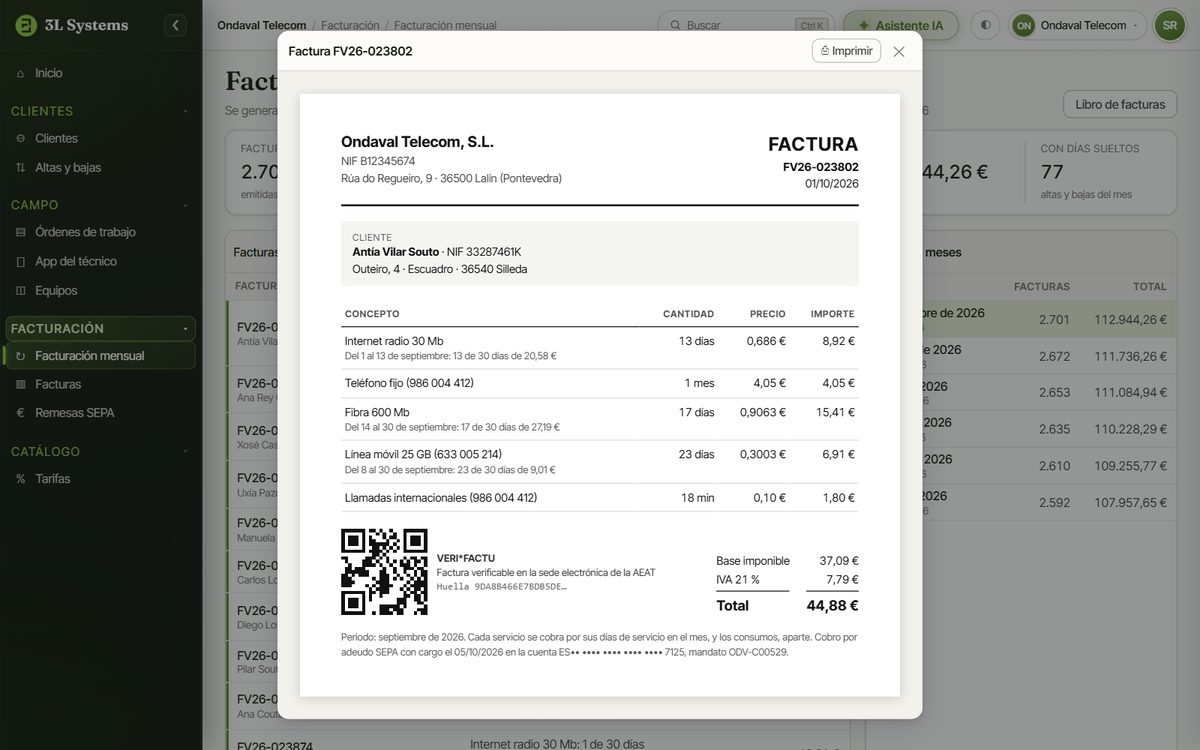Click month total 112.944,26 € in background table
The height and width of the screenshot is (750, 1200).
(x=1130, y=320)
